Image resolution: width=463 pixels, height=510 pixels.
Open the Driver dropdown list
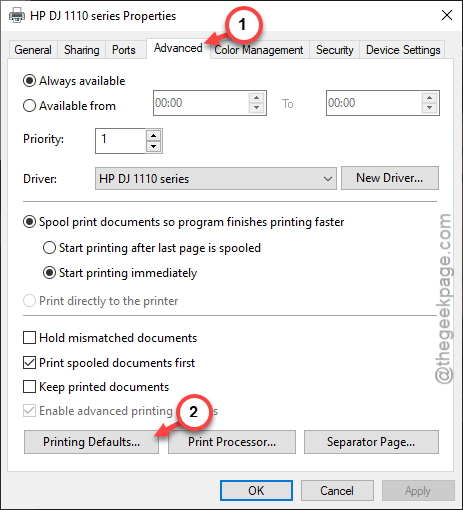(216, 179)
